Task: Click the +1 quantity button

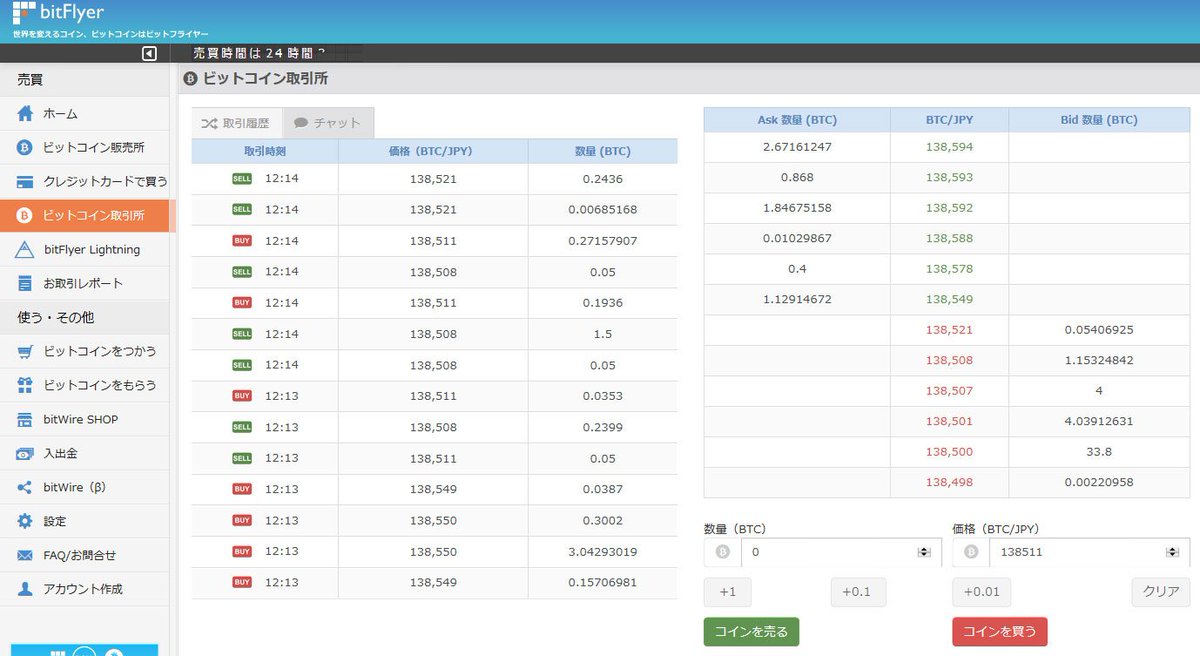Action: pos(728,592)
